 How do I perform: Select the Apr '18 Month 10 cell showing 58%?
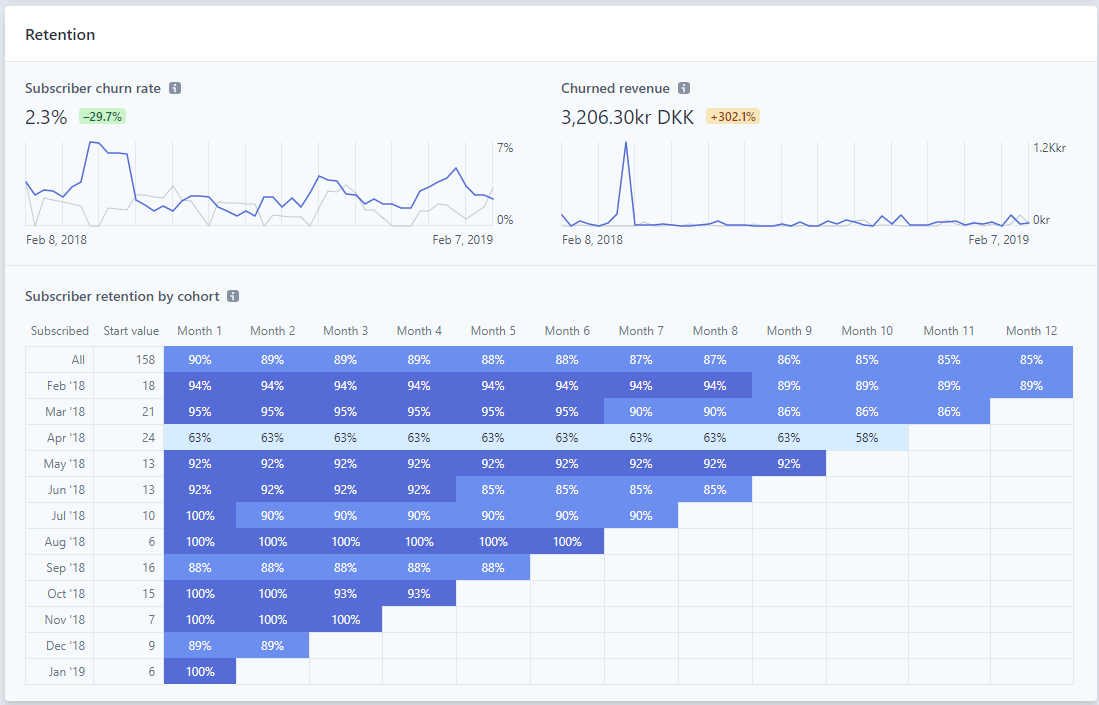coord(867,438)
